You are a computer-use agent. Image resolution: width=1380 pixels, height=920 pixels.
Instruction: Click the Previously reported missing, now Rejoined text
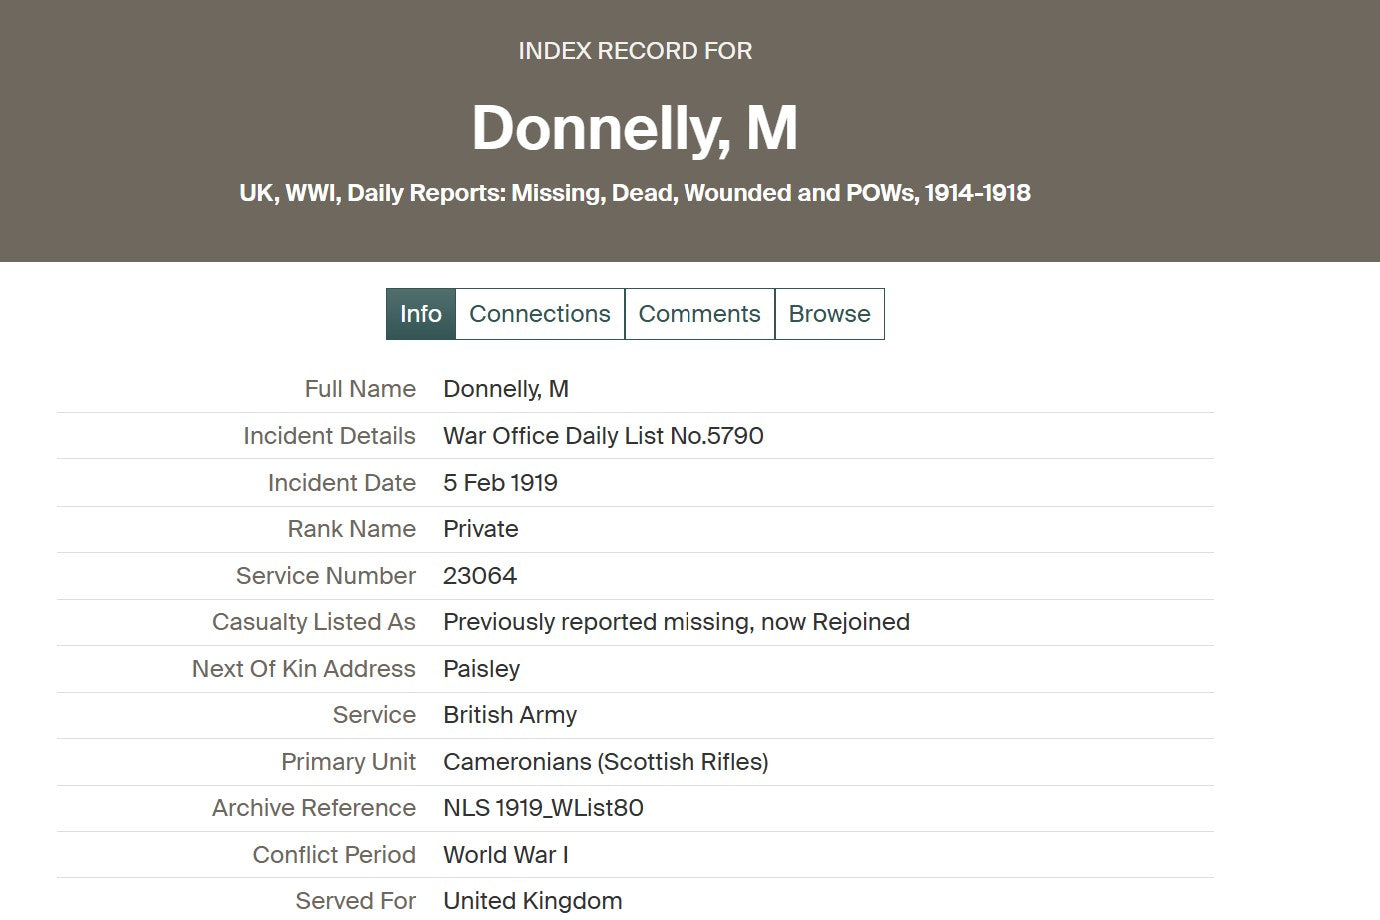[x=676, y=622]
